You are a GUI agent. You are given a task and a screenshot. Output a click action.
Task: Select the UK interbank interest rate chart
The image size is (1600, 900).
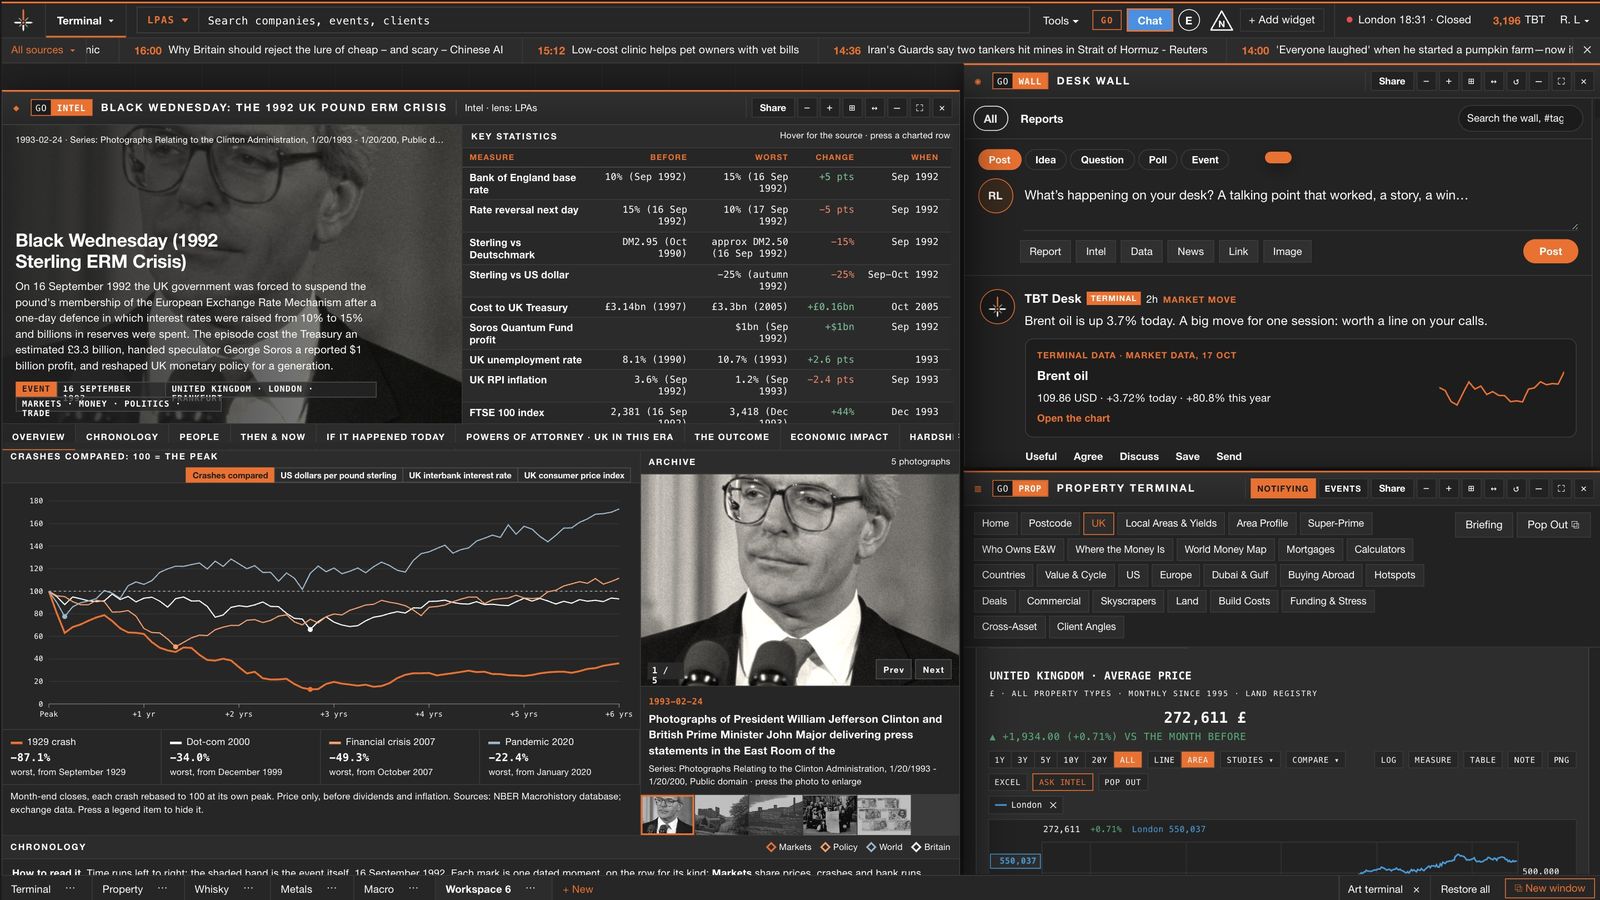click(x=460, y=475)
